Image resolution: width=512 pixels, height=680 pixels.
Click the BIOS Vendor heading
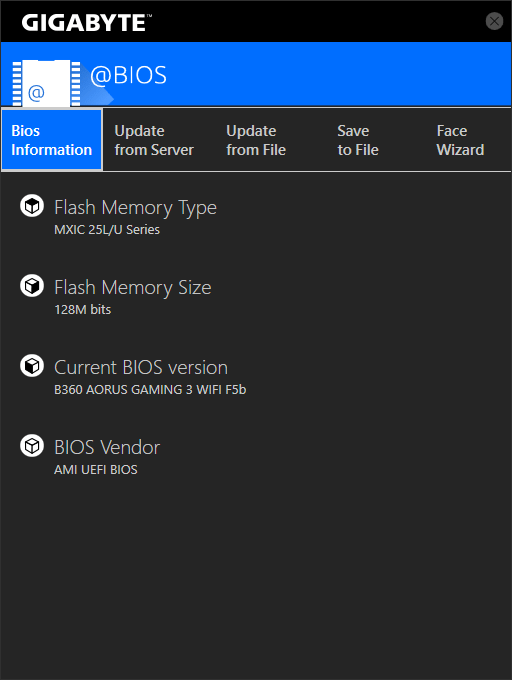tap(107, 448)
